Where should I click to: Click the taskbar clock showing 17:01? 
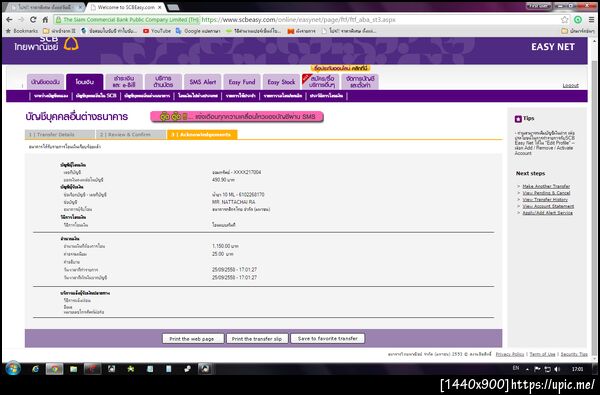(x=578, y=369)
